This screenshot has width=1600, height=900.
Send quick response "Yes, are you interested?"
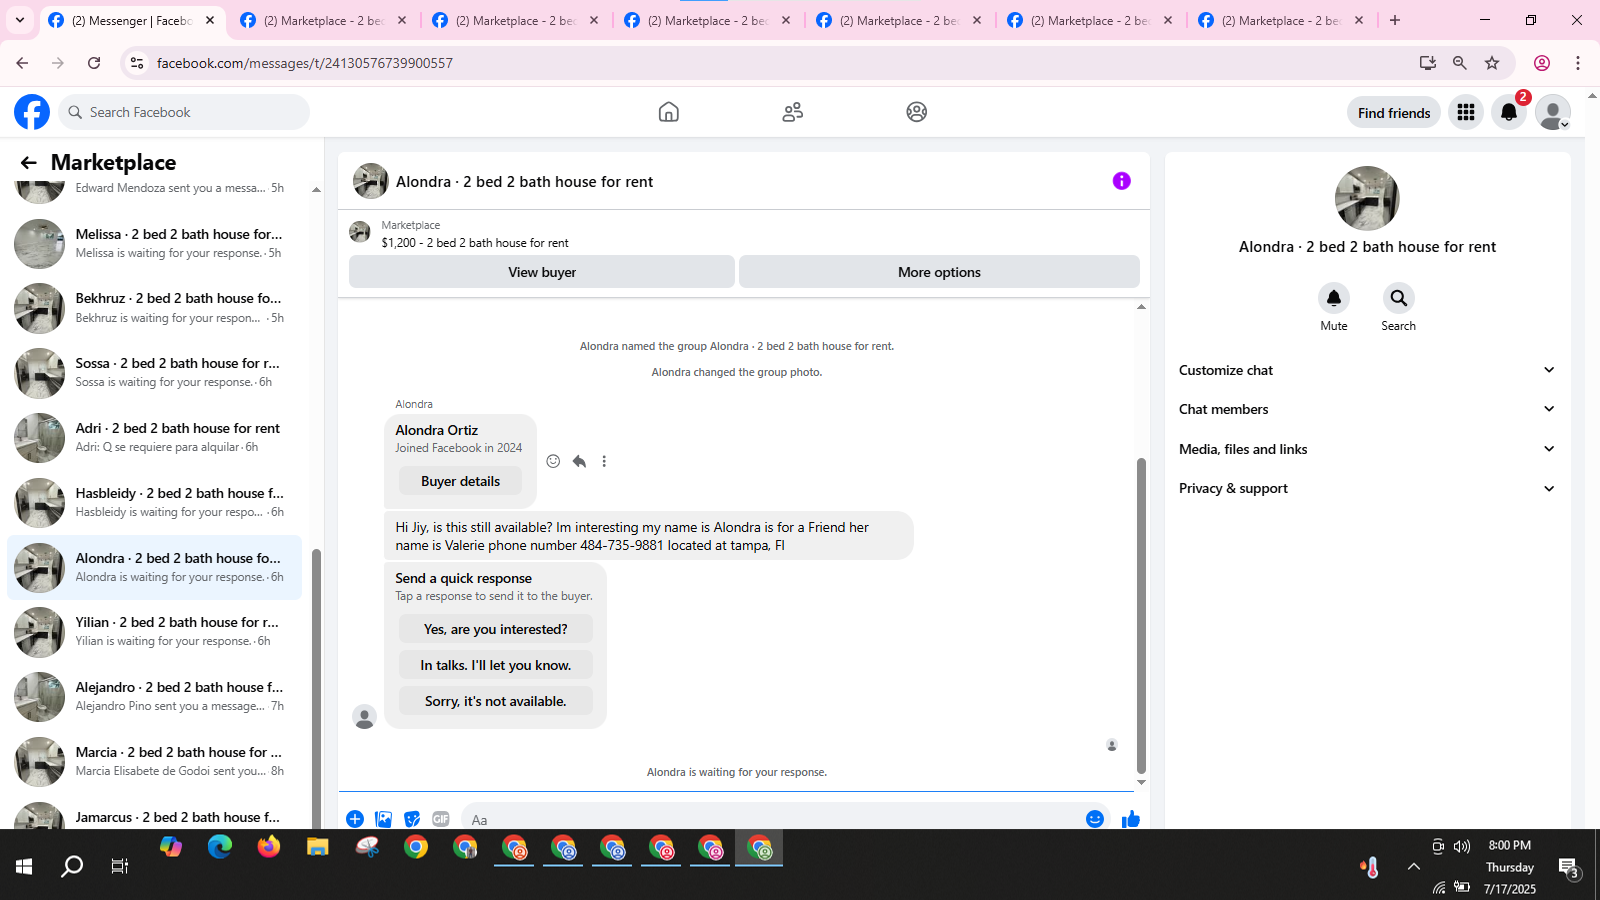(495, 629)
